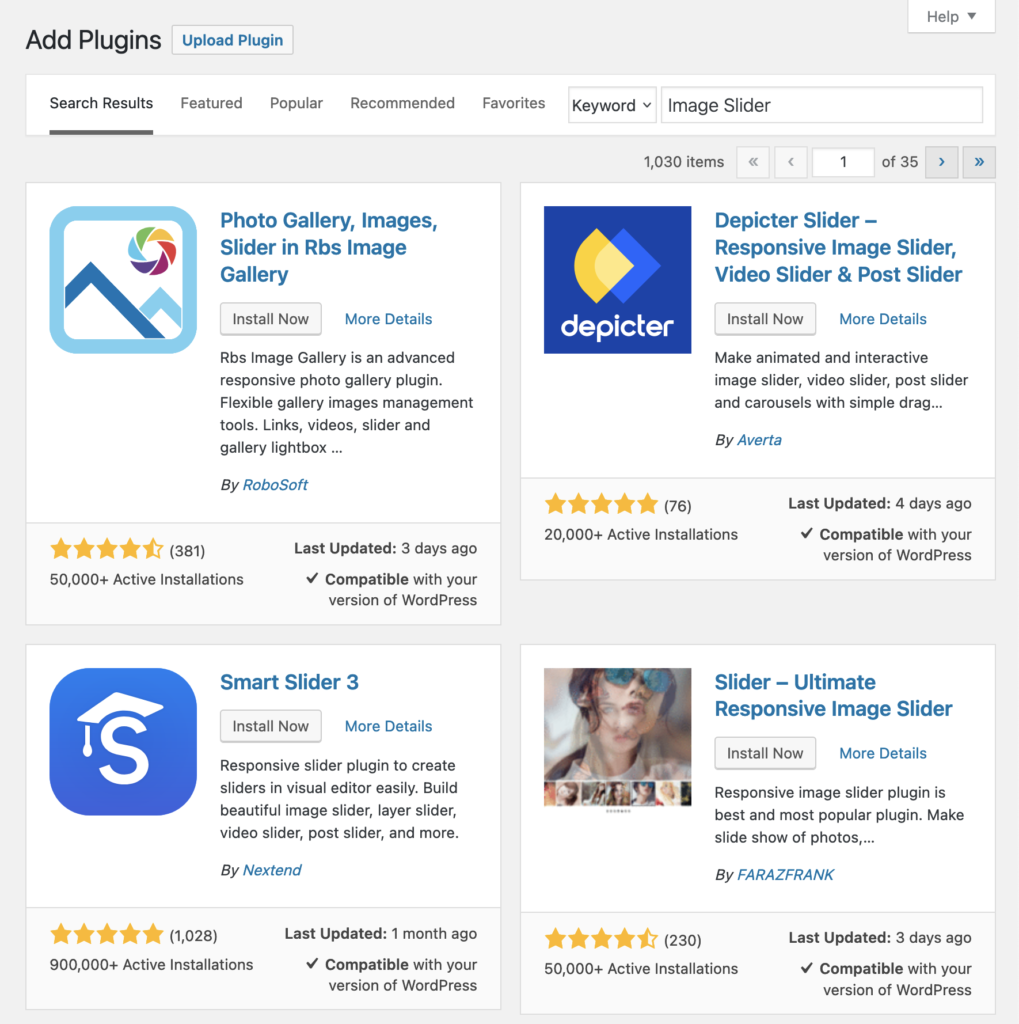Click the Upload Plugin button
1019x1024 pixels.
tap(232, 41)
